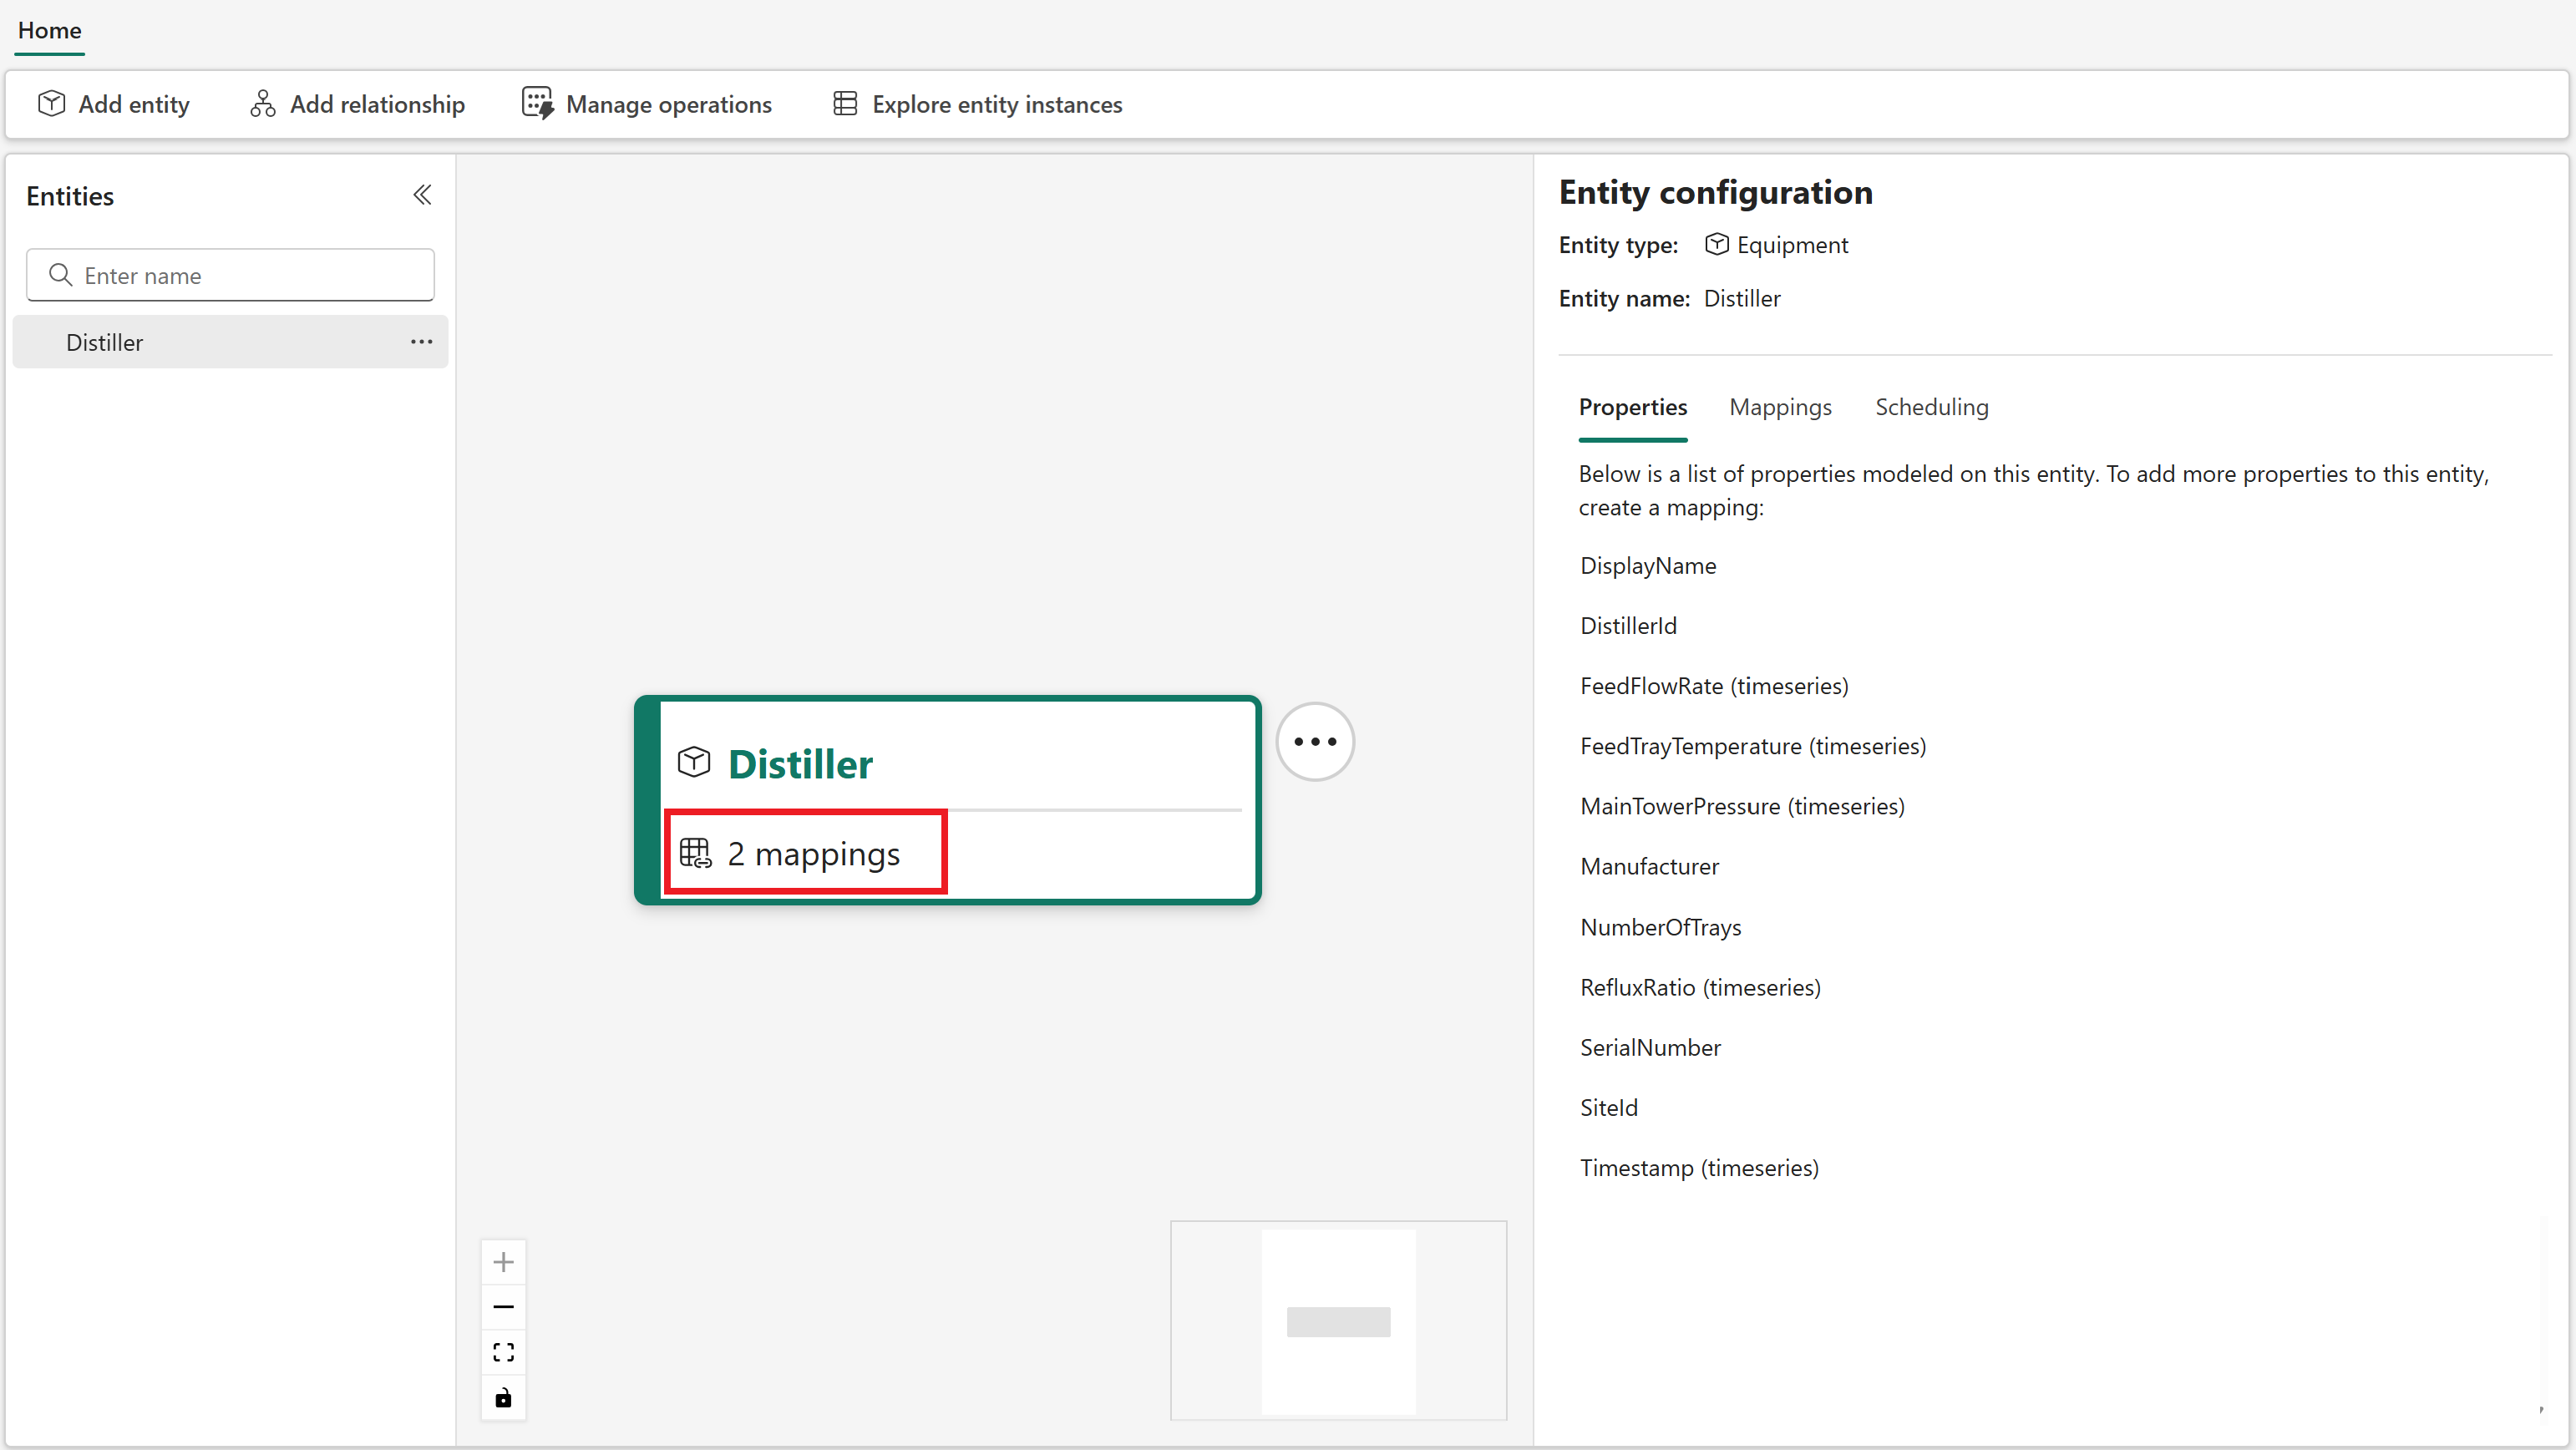This screenshot has height=1450, width=2576.
Task: Click the Manage operations icon
Action: tap(537, 104)
